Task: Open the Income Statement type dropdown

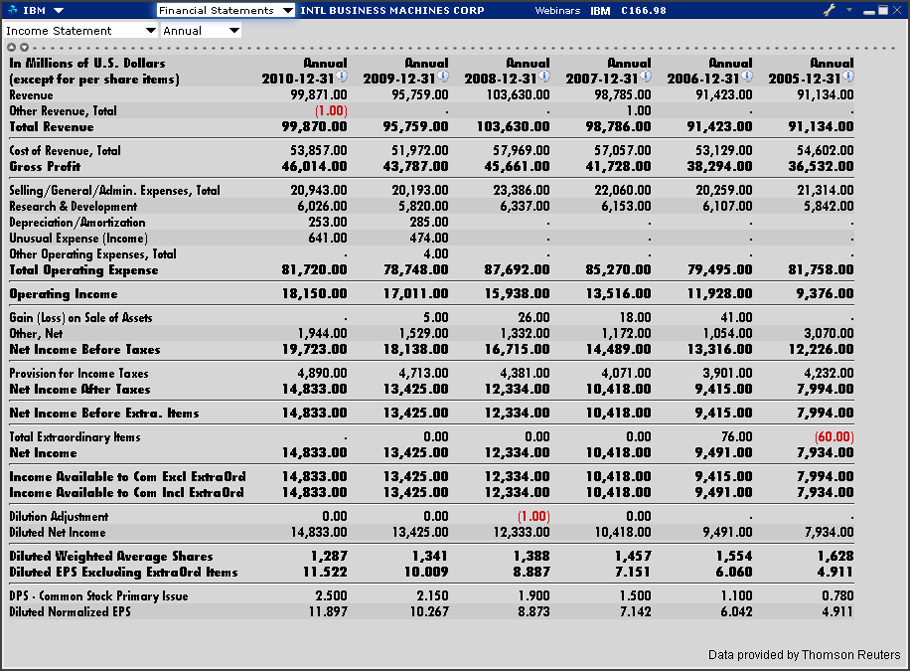Action: (81, 31)
